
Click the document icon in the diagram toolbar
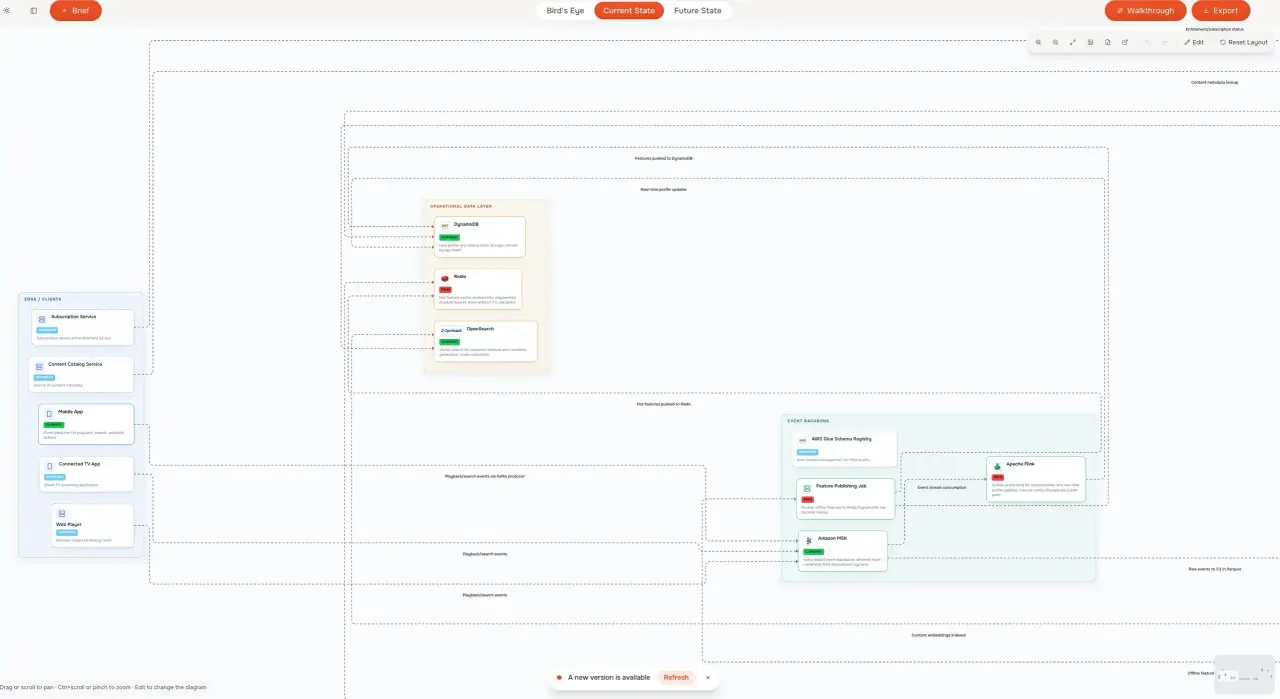pyautogui.click(x=1107, y=42)
